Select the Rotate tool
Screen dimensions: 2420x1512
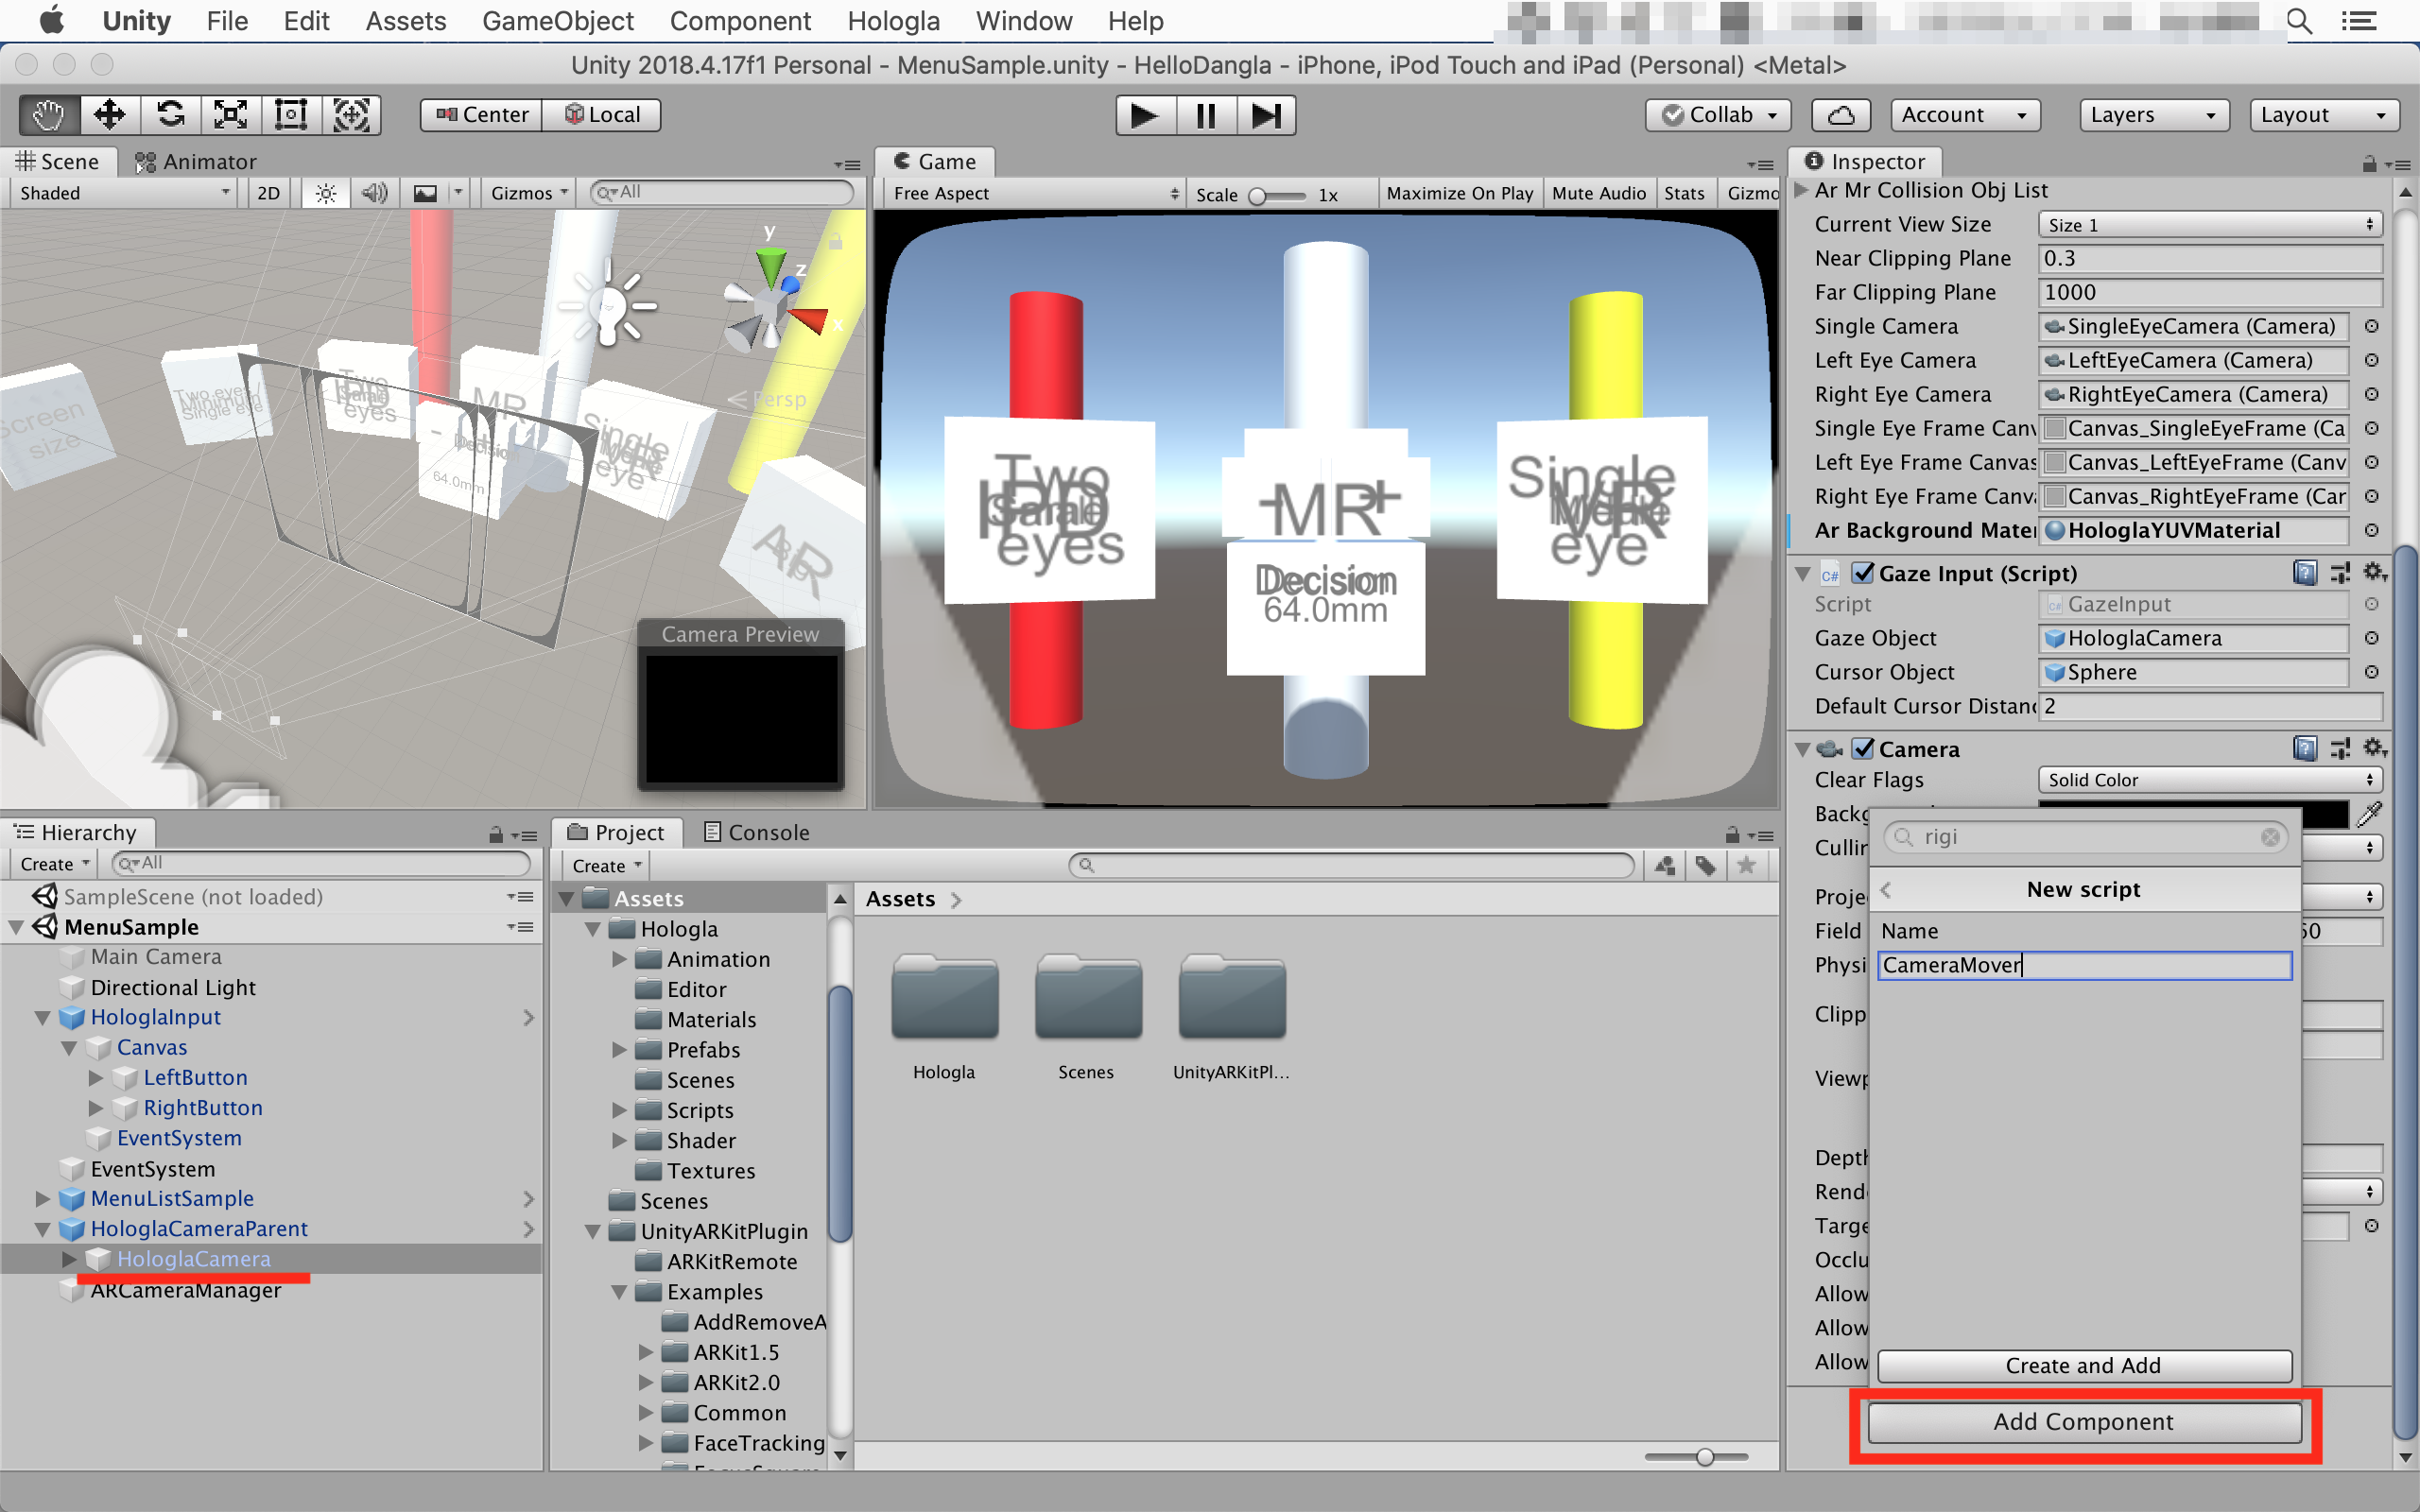[170, 115]
